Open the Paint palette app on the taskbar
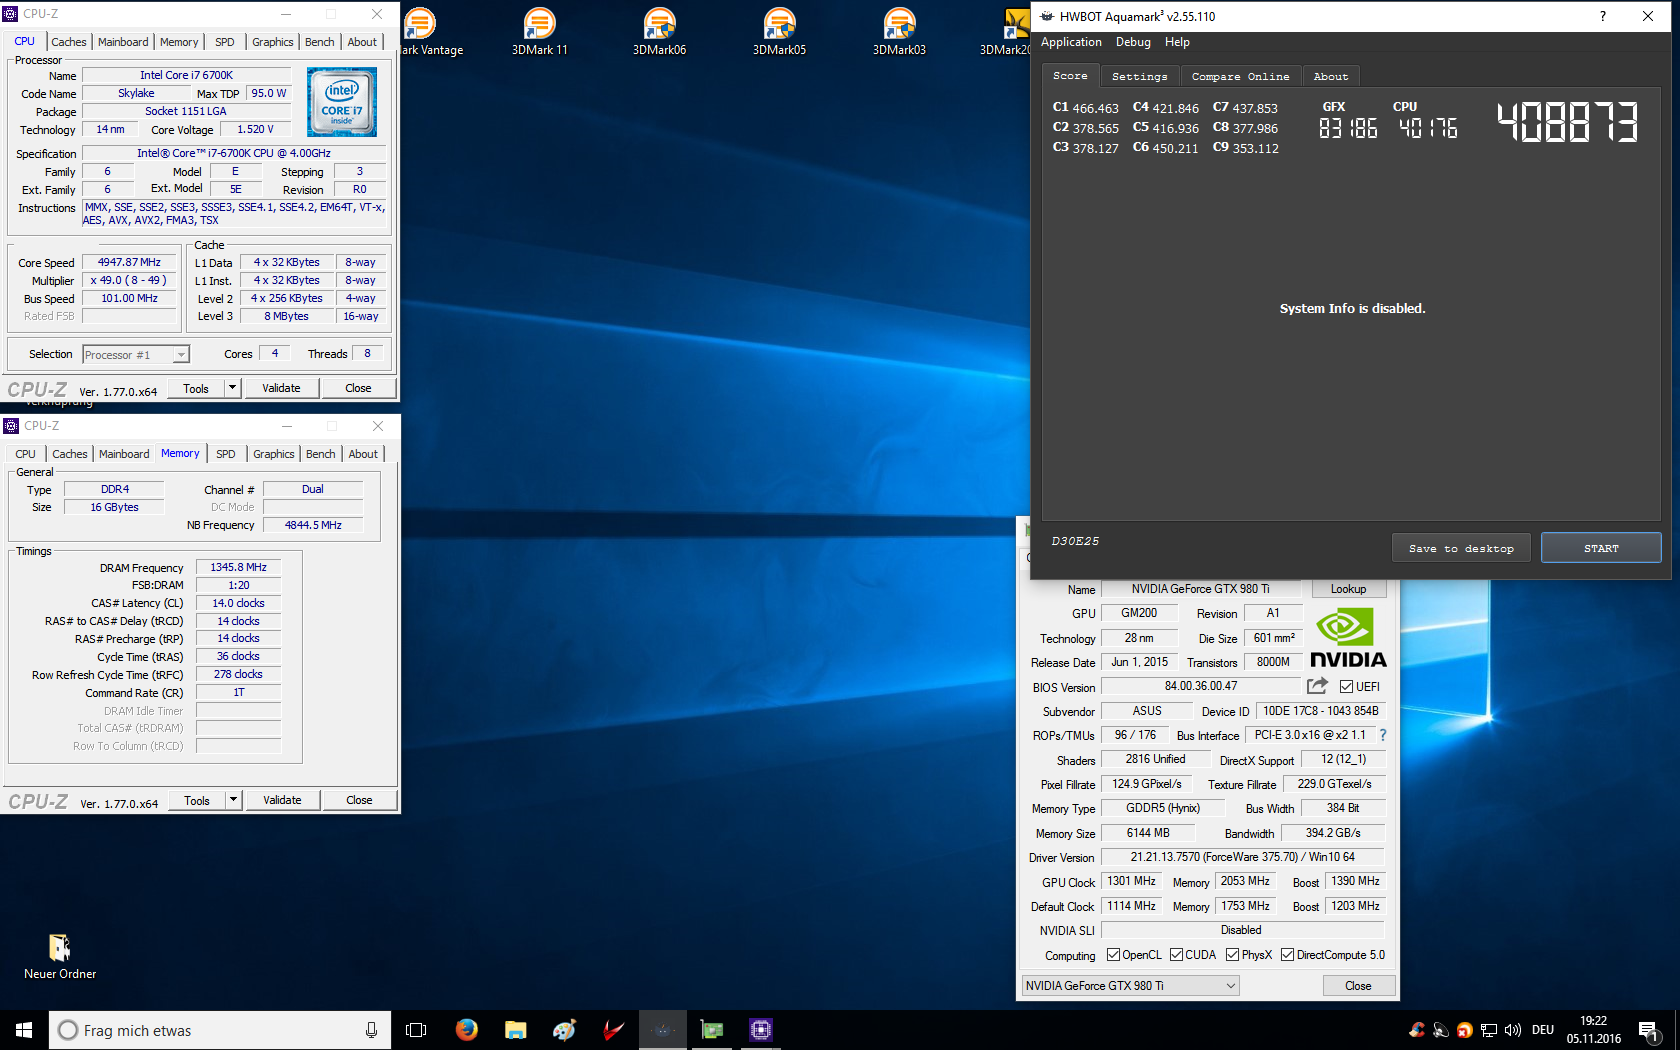1680x1050 pixels. pos(564,1030)
